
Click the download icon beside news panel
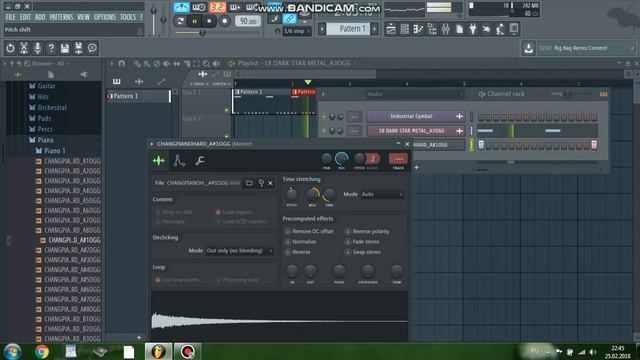(x=529, y=48)
